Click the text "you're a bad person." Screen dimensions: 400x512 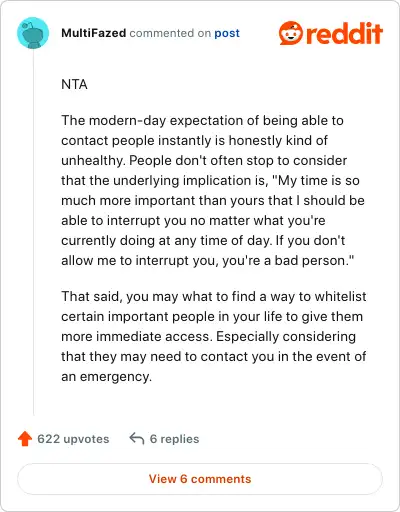pos(288,260)
